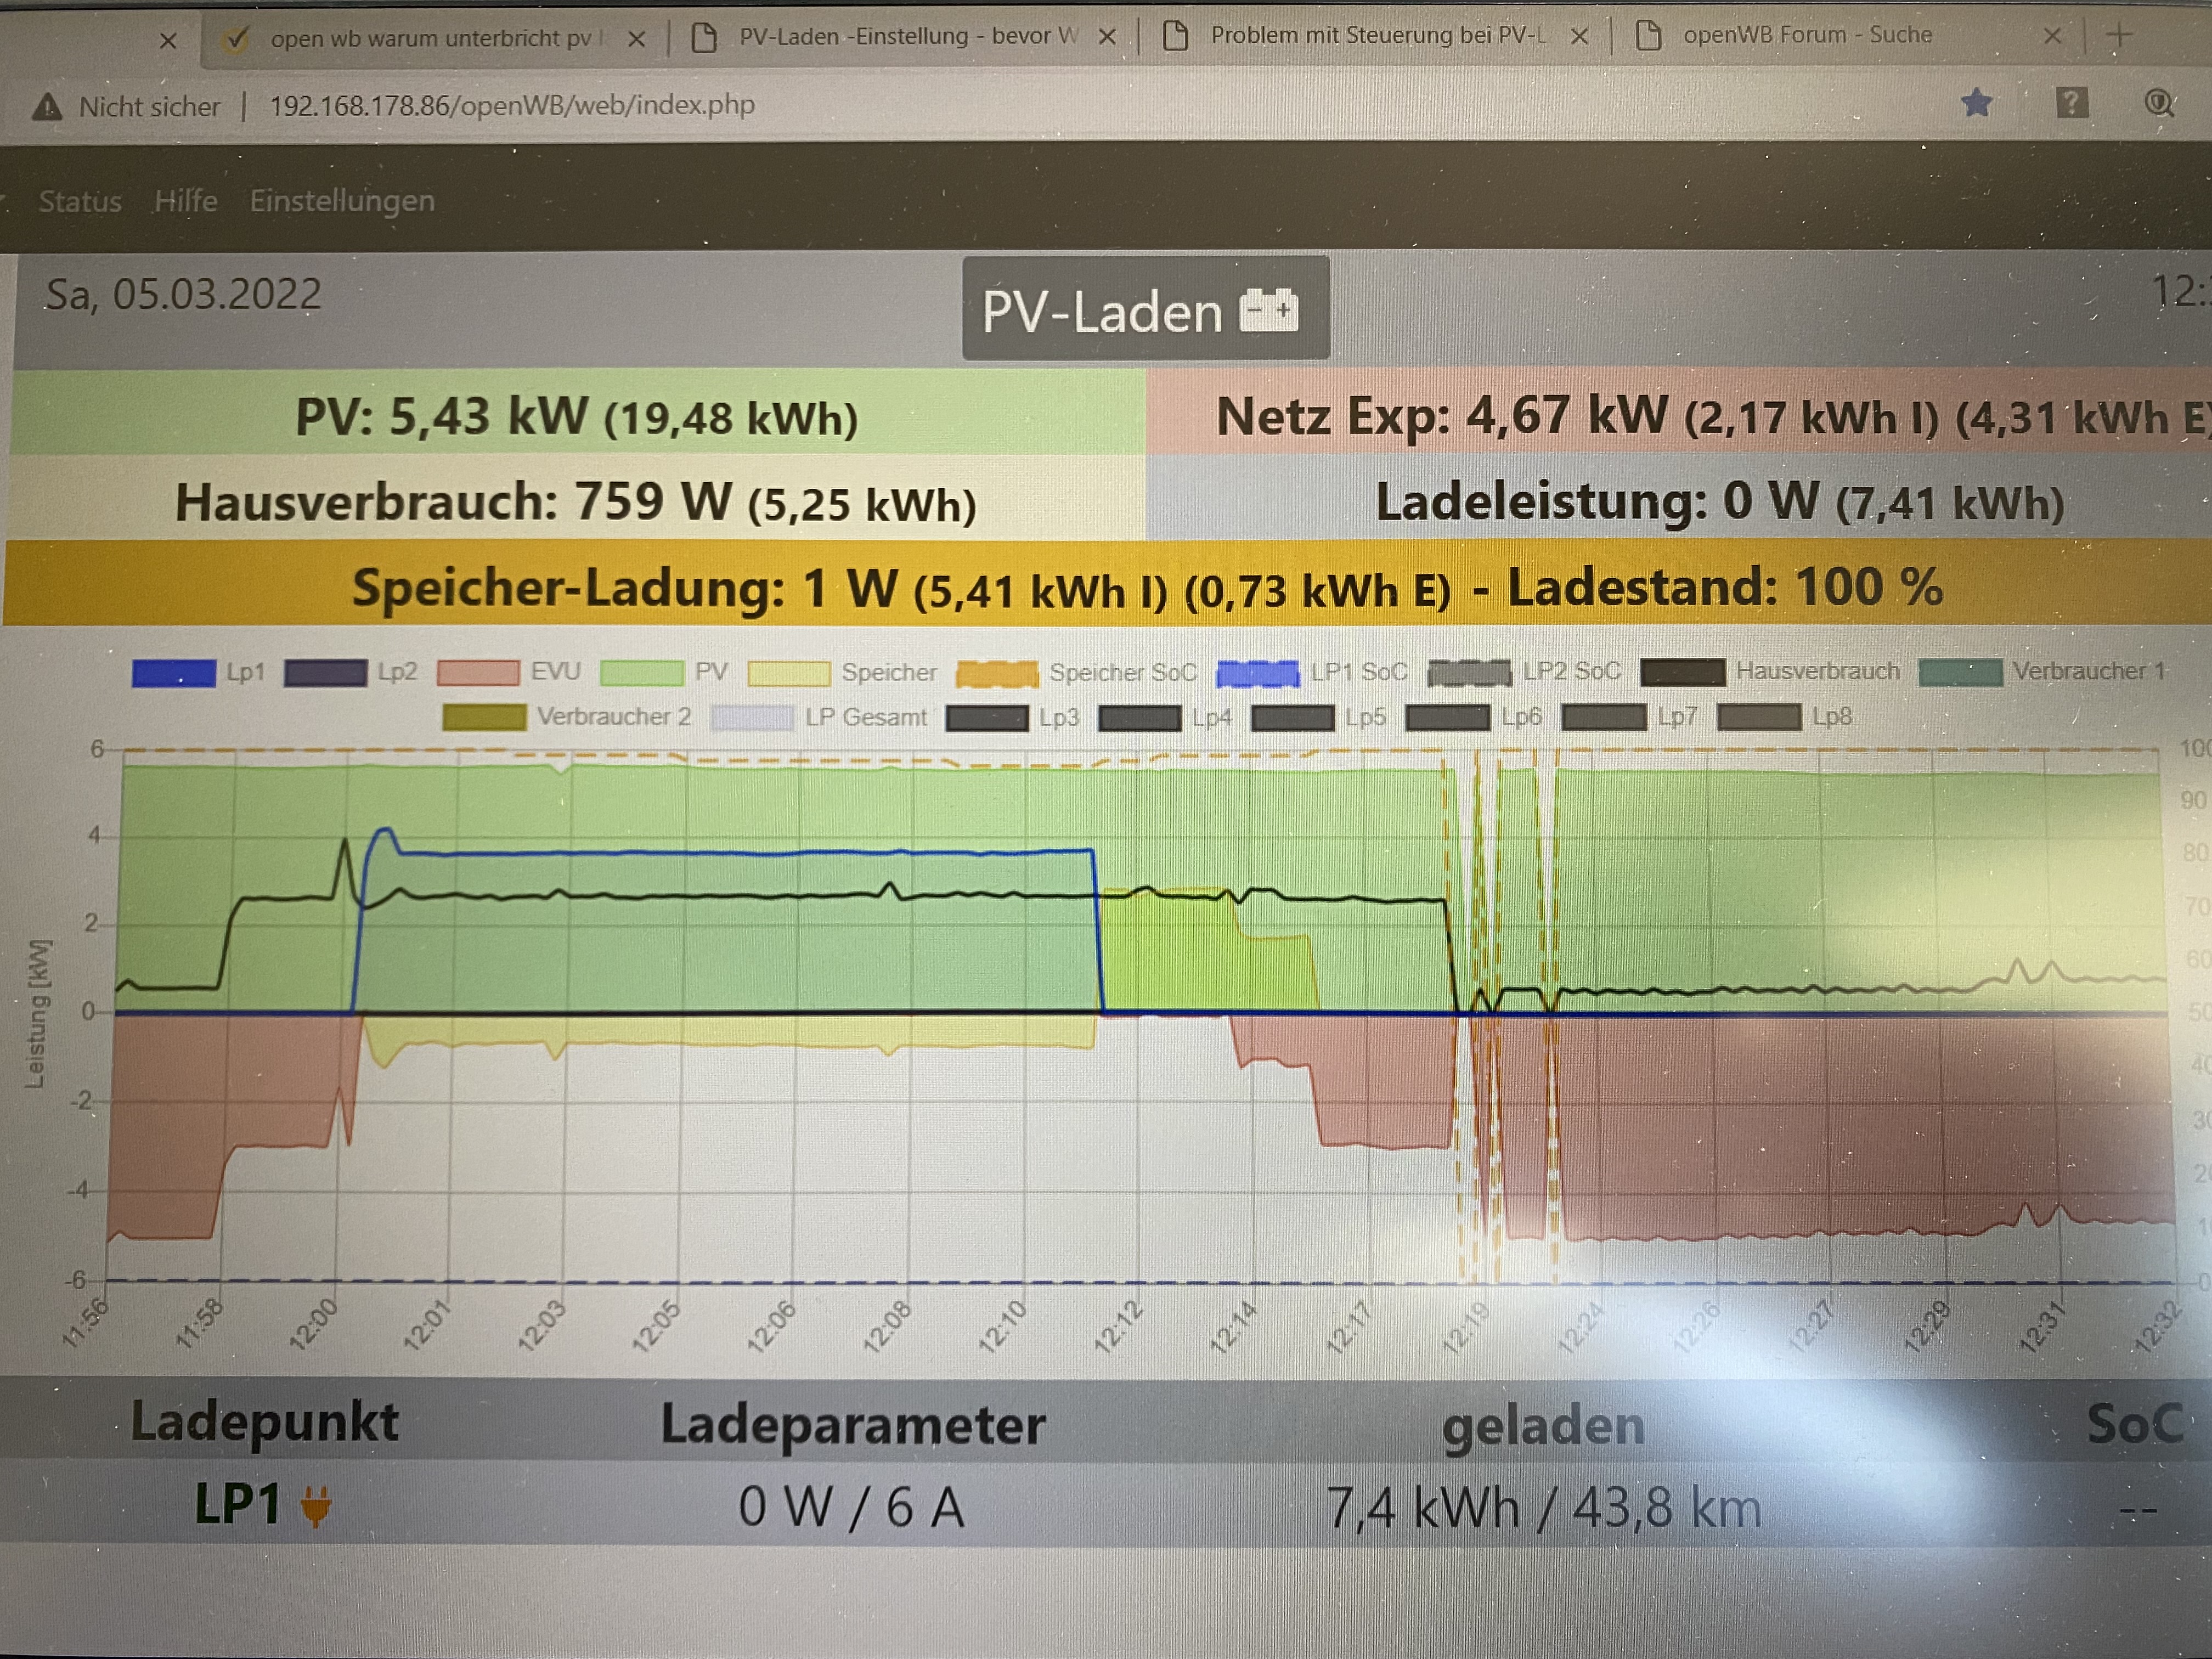The image size is (2212, 1659).
Task: Click the search extension icon in toolbar
Action: (x=2158, y=103)
